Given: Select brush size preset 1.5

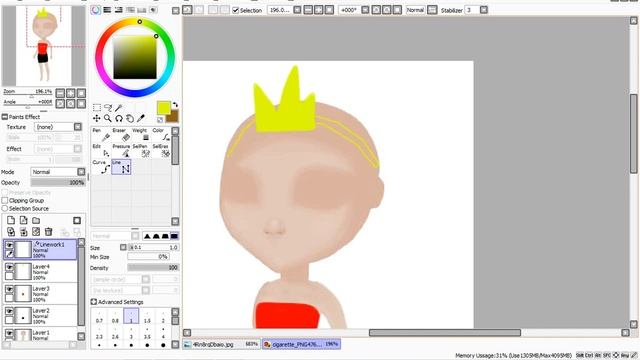Looking at the screenshot, I should pyautogui.click(x=147, y=317).
